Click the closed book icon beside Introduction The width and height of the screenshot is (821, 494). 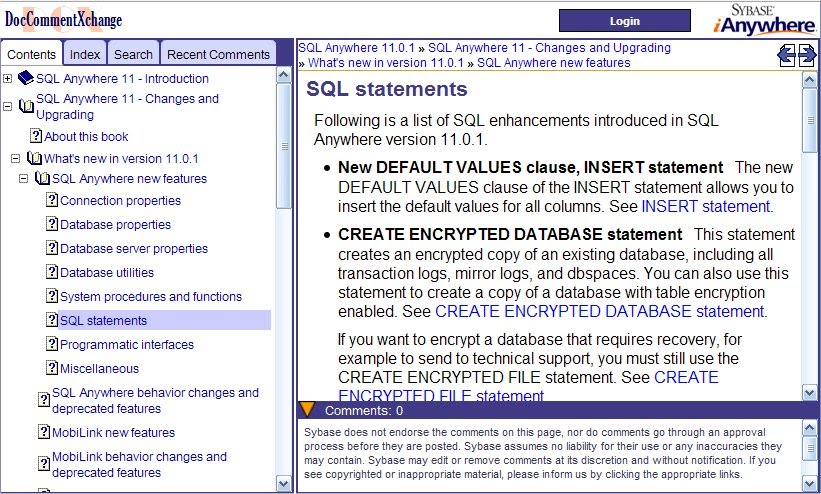click(25, 78)
